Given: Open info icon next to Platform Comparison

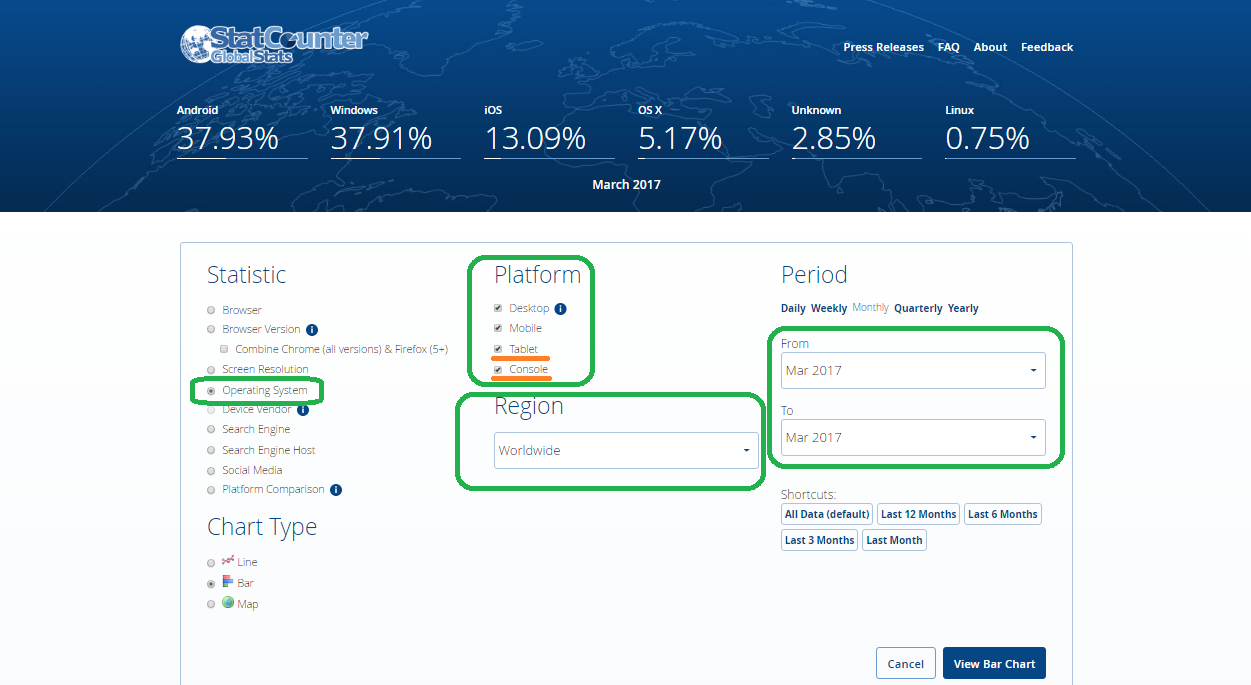Looking at the screenshot, I should pyautogui.click(x=336, y=490).
